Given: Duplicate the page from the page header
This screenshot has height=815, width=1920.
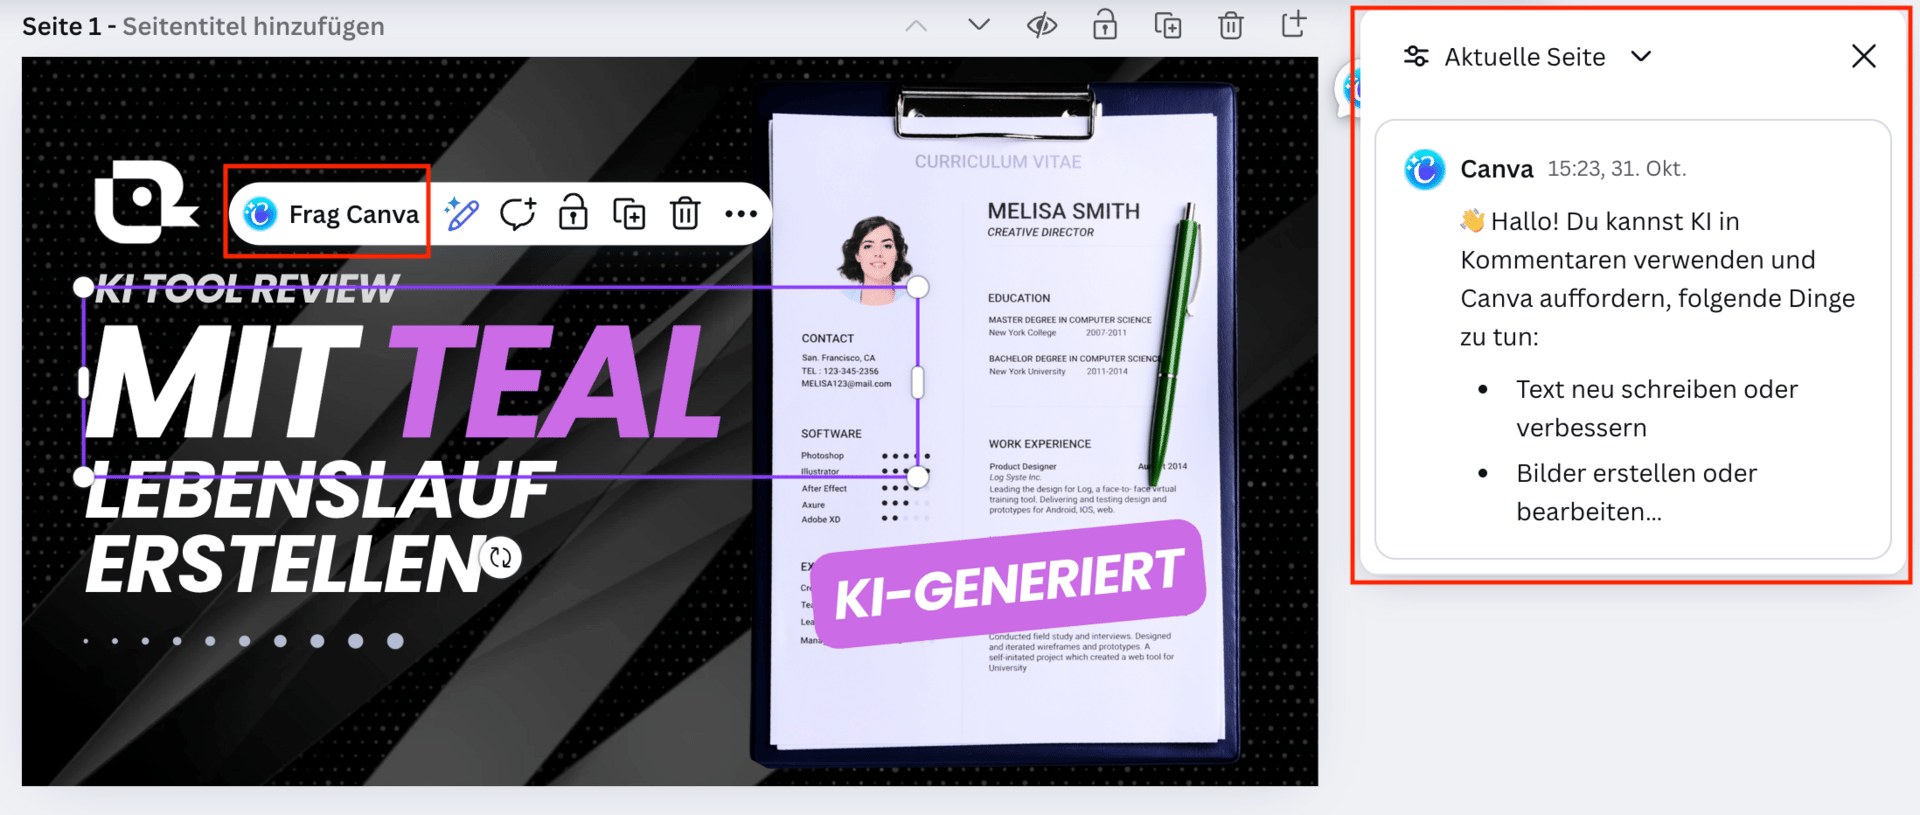Looking at the screenshot, I should click(x=1168, y=25).
